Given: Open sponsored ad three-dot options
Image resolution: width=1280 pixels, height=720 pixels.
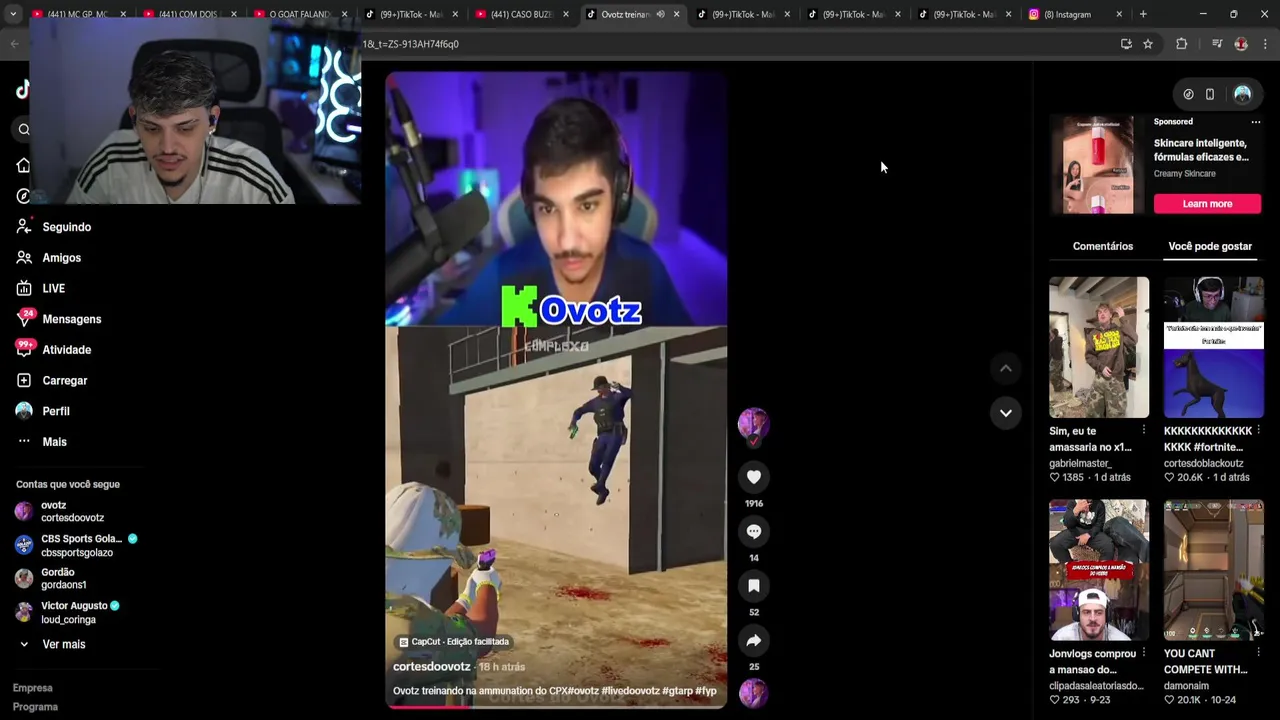Looking at the screenshot, I should [1256, 122].
